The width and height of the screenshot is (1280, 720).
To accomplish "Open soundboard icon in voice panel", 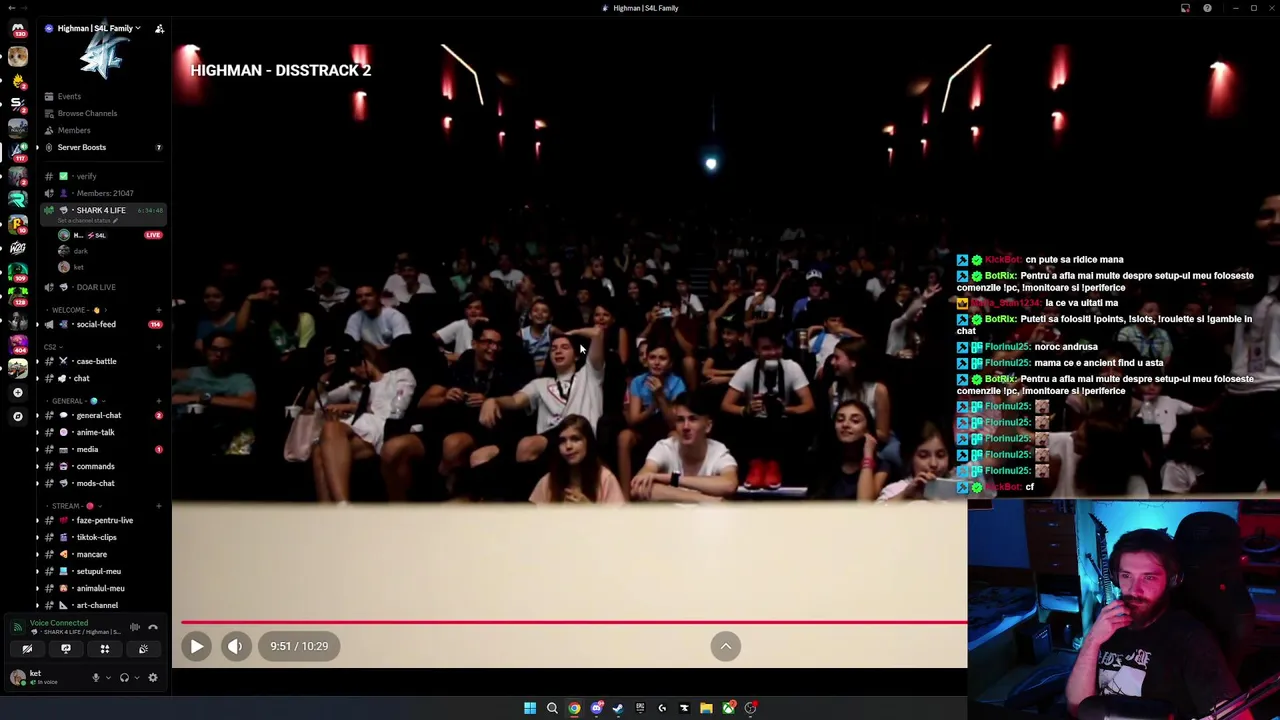I will pos(143,649).
